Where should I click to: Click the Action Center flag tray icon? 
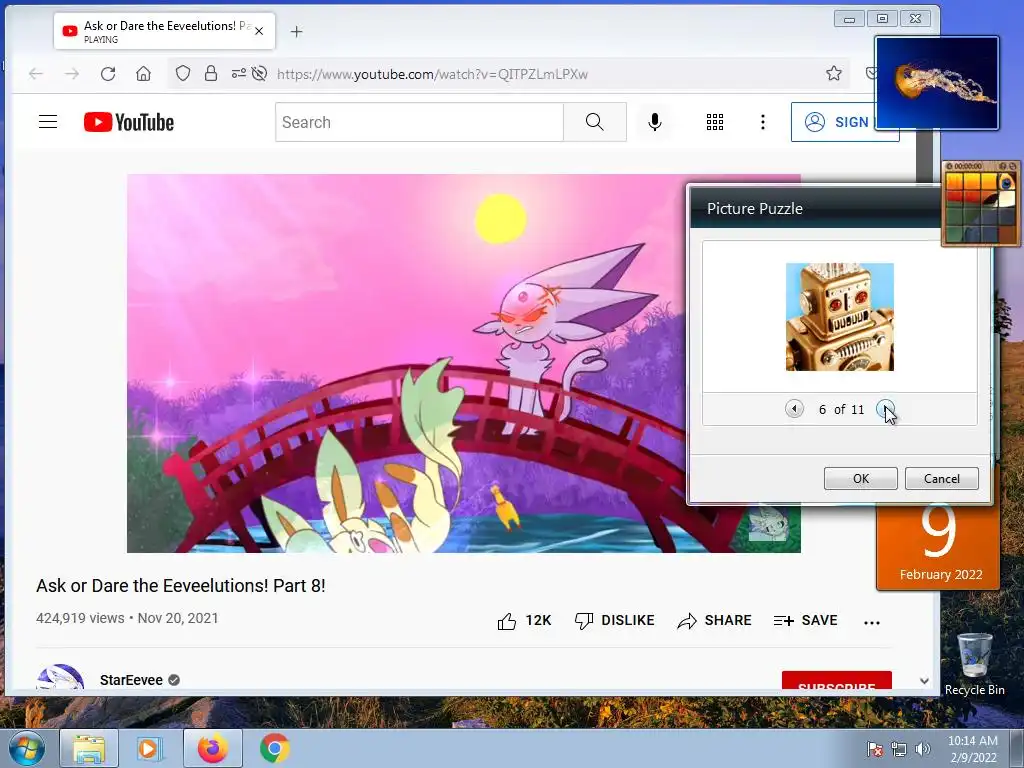(874, 749)
